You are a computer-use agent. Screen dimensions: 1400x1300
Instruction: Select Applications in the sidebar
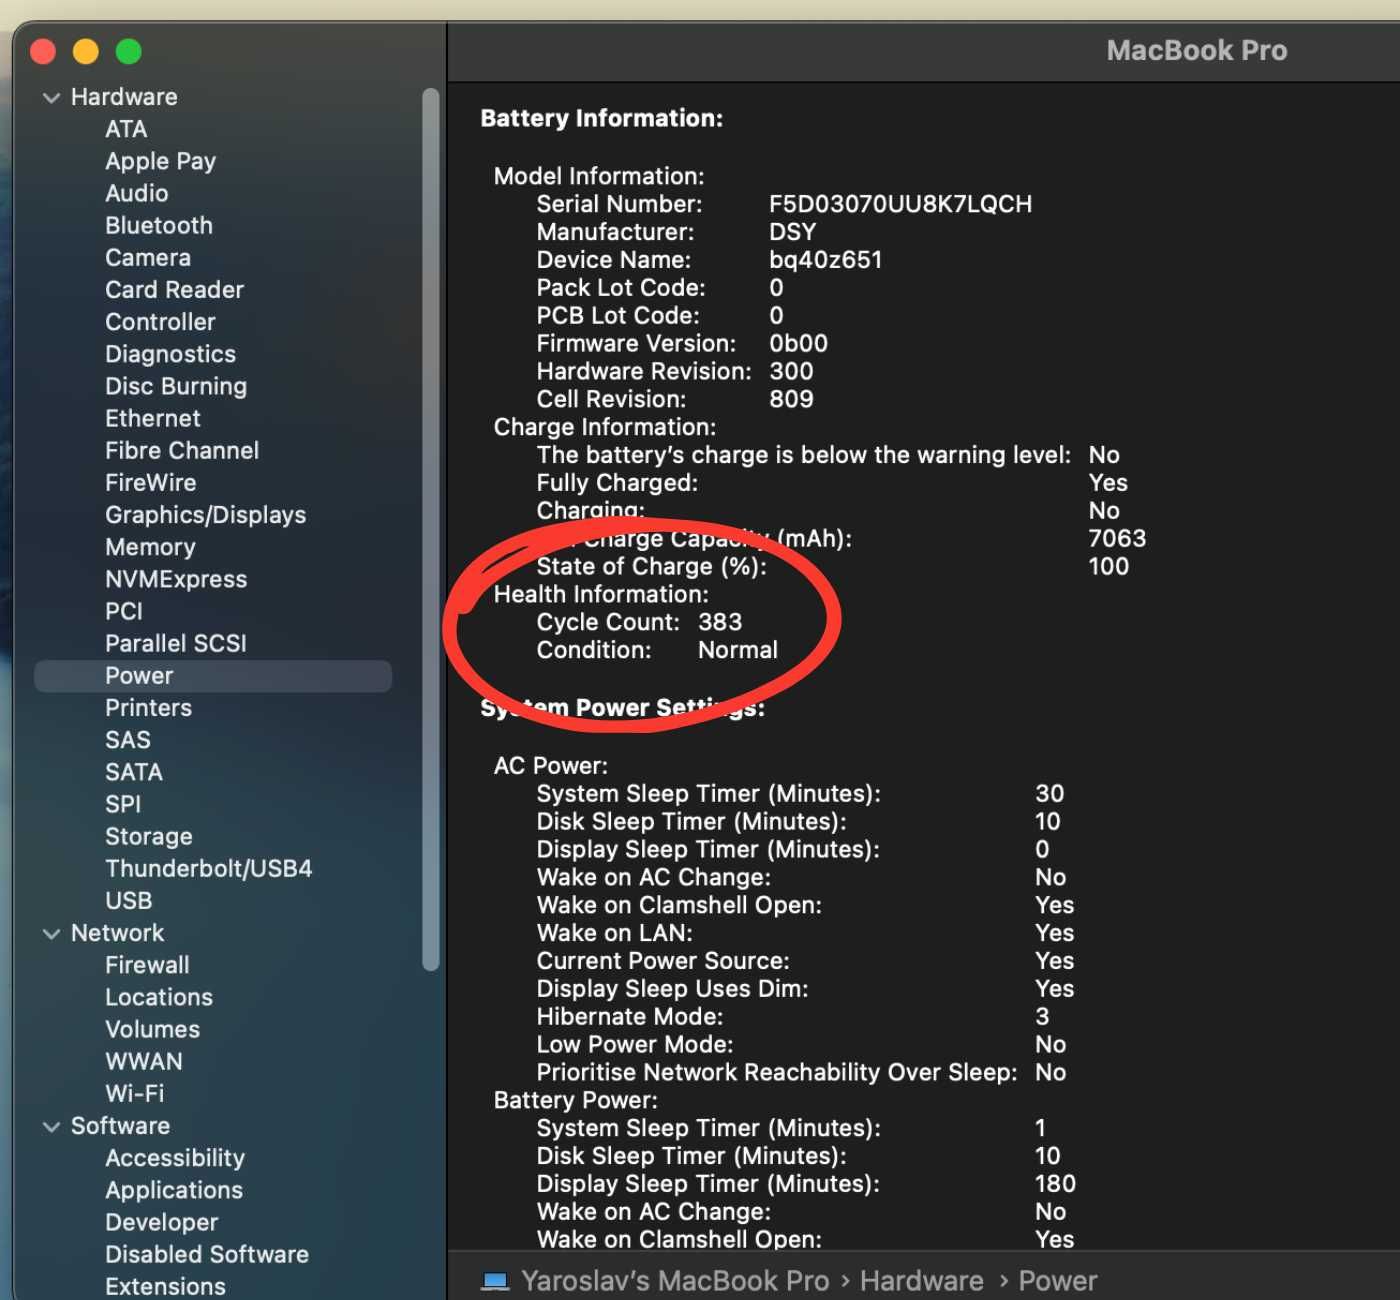(x=174, y=1190)
